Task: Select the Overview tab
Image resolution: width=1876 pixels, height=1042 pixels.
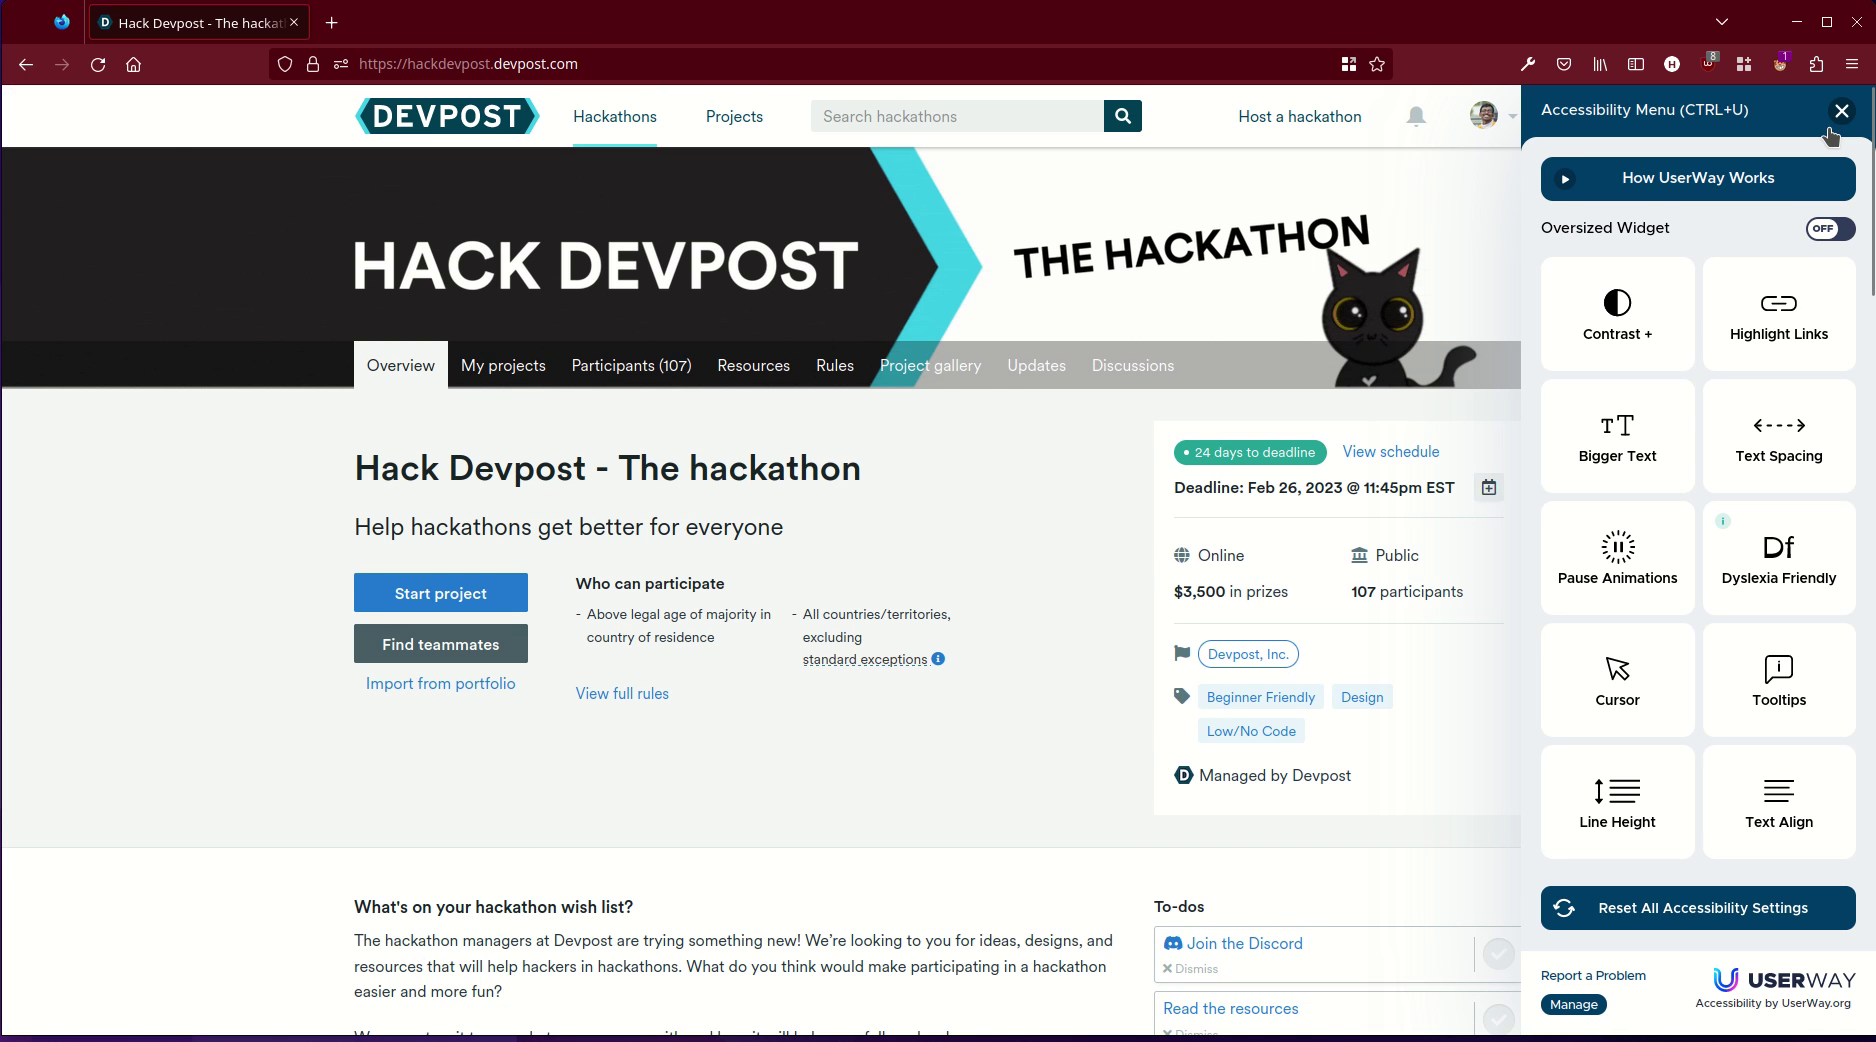Action: [400, 365]
